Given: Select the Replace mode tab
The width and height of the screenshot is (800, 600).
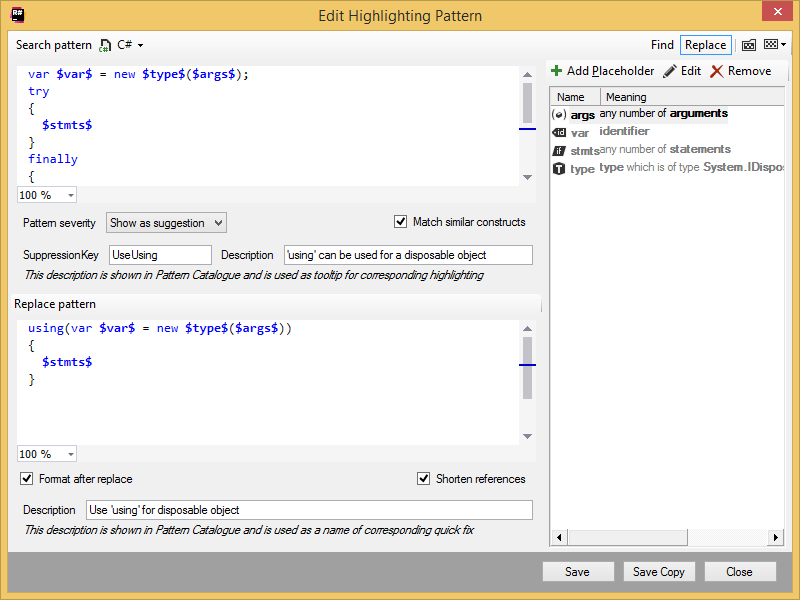Looking at the screenshot, I should tap(705, 45).
